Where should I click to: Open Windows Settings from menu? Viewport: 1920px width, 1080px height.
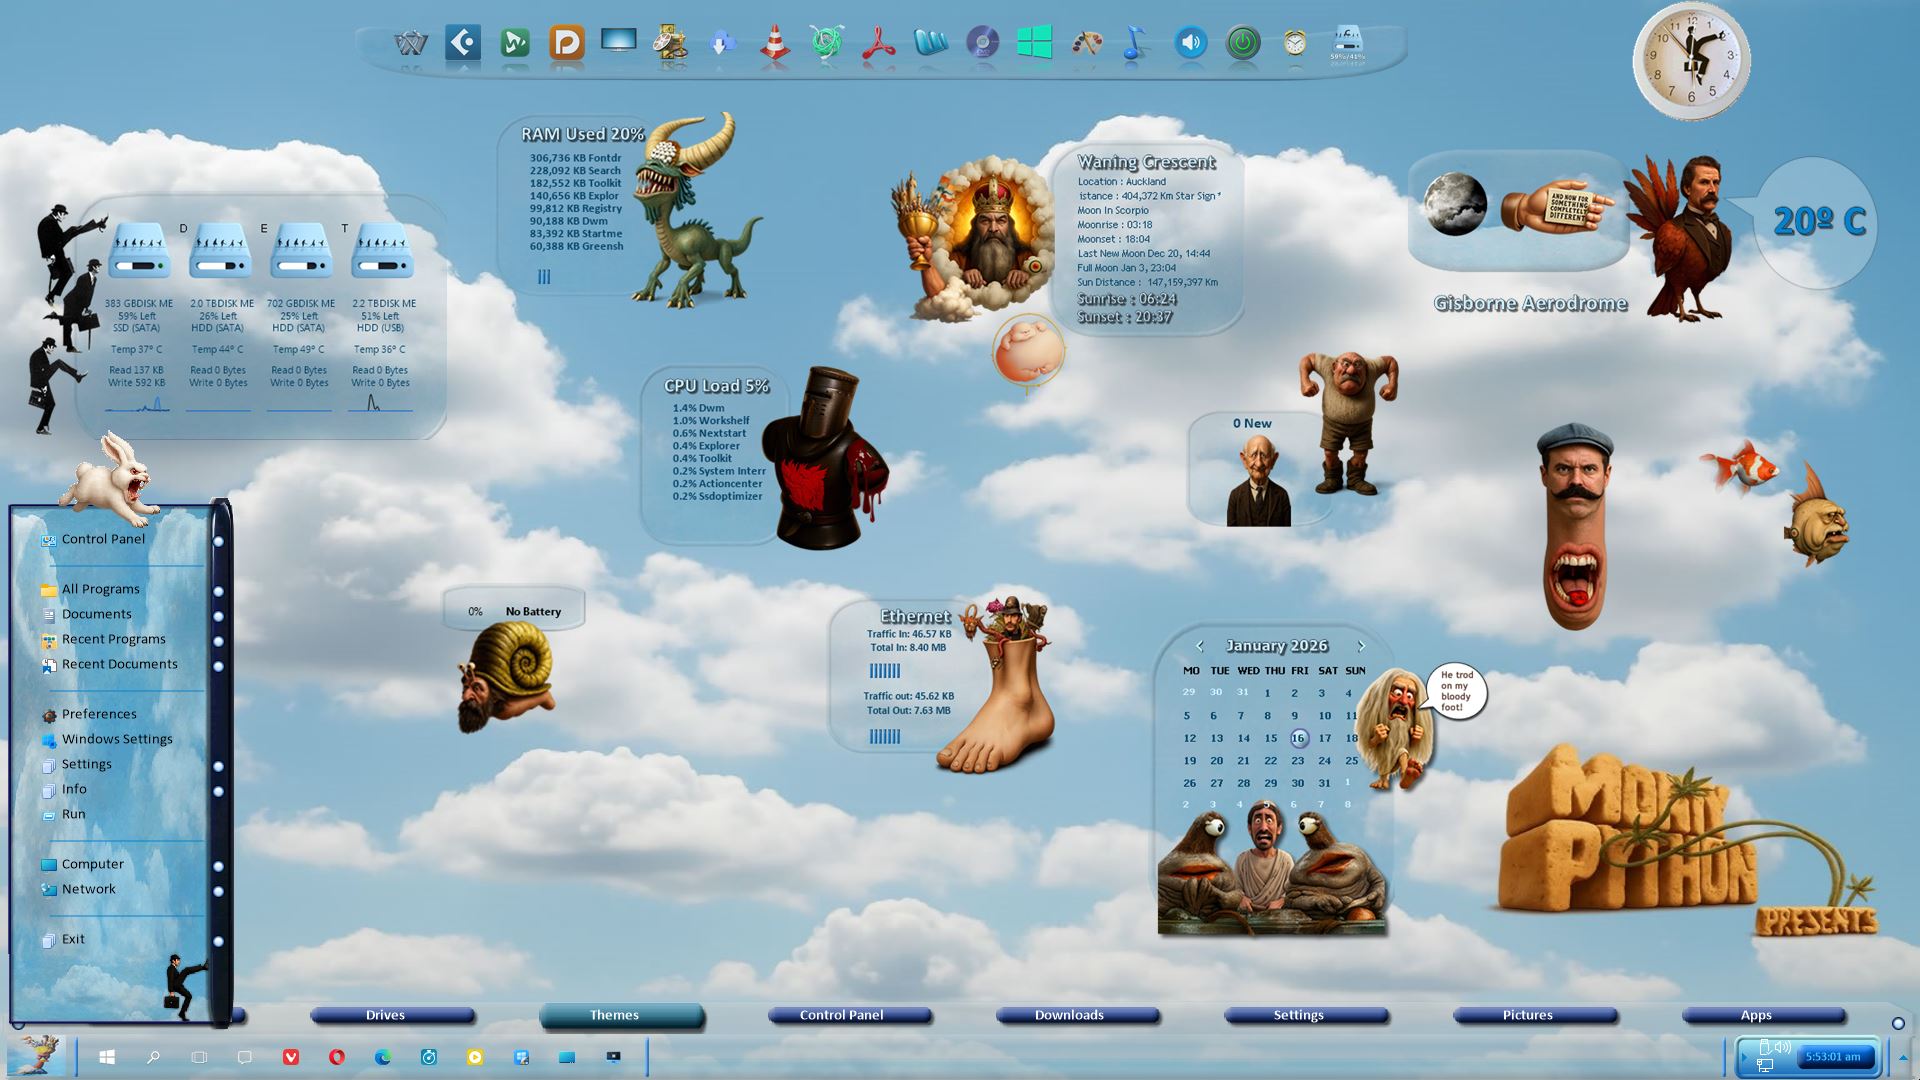[x=117, y=739]
